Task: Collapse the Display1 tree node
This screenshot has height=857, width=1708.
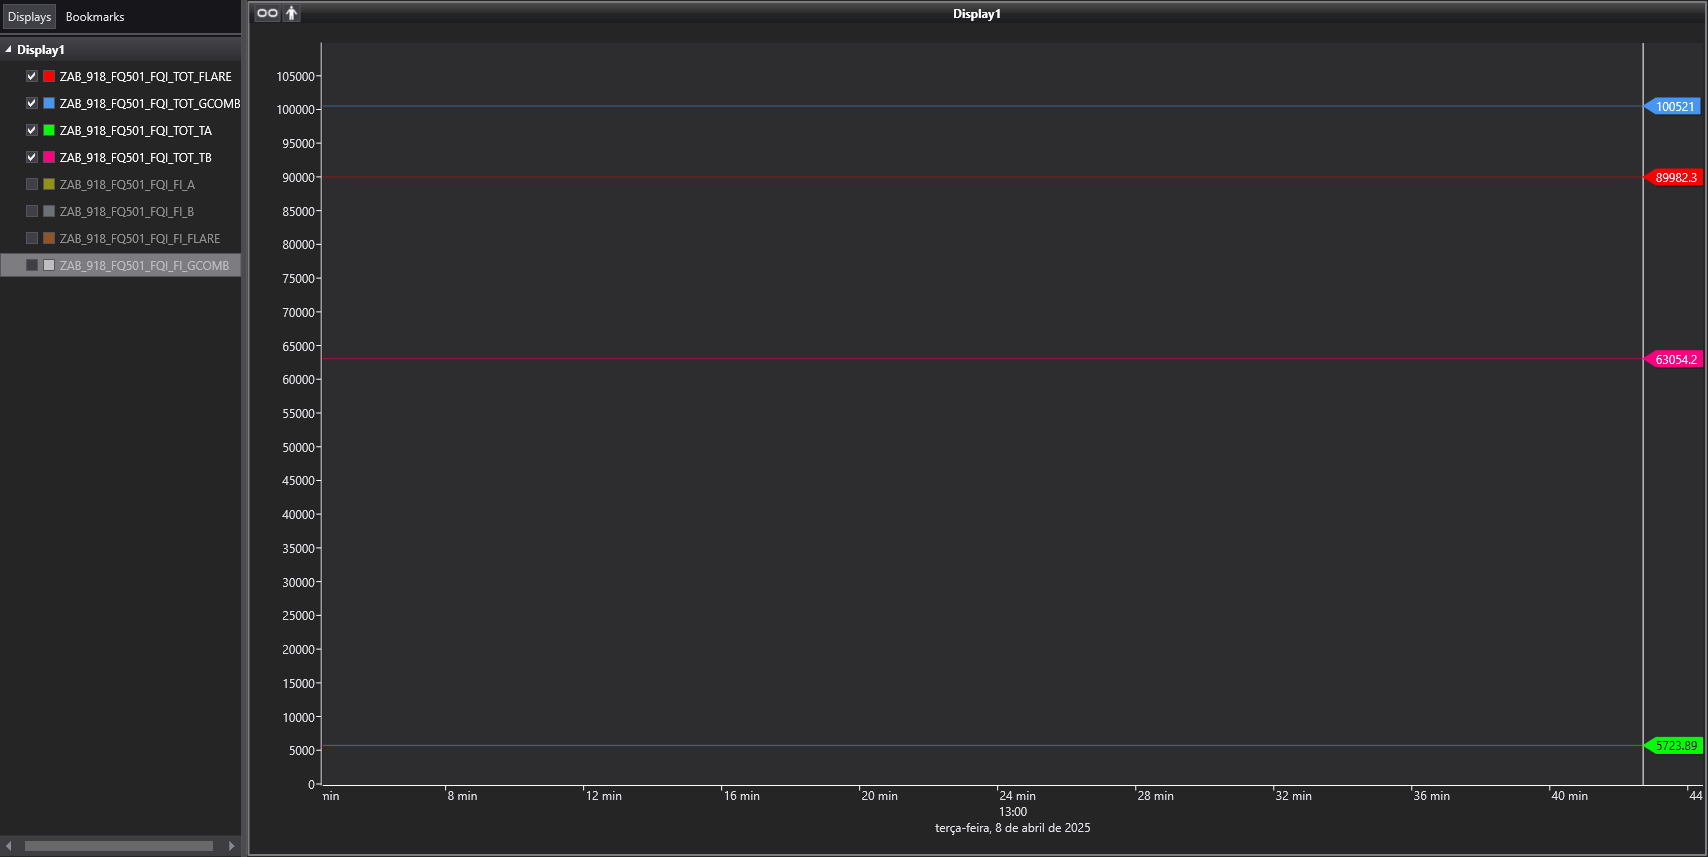Action: coord(9,49)
